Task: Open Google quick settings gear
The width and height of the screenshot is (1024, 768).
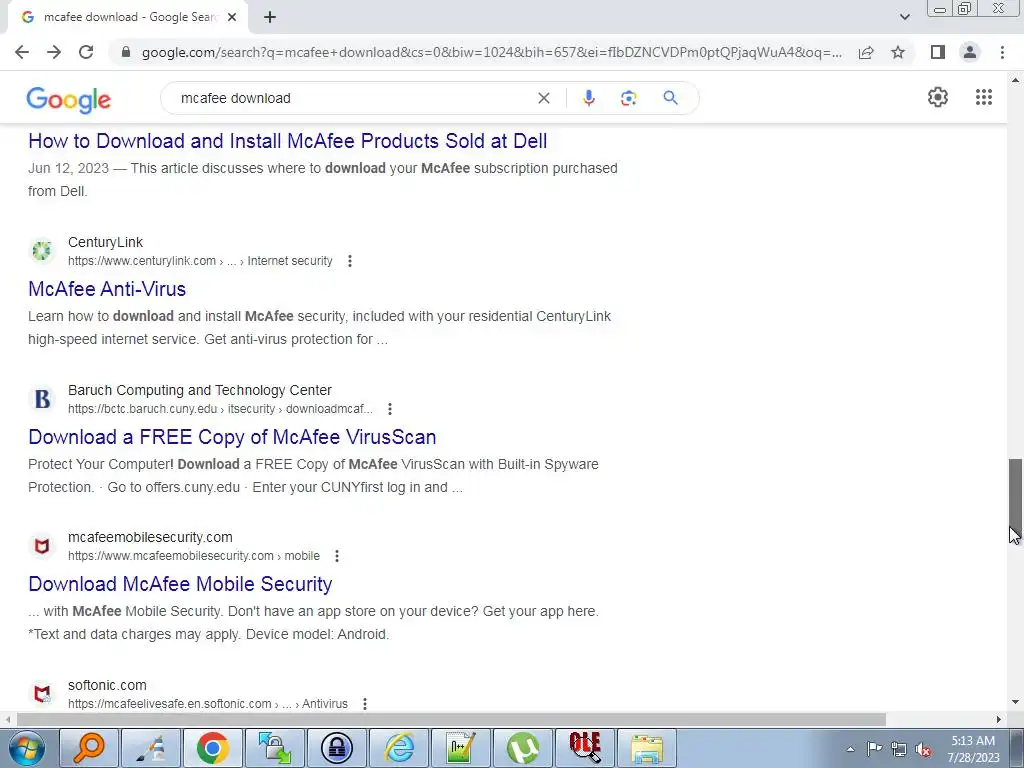Action: (x=938, y=97)
